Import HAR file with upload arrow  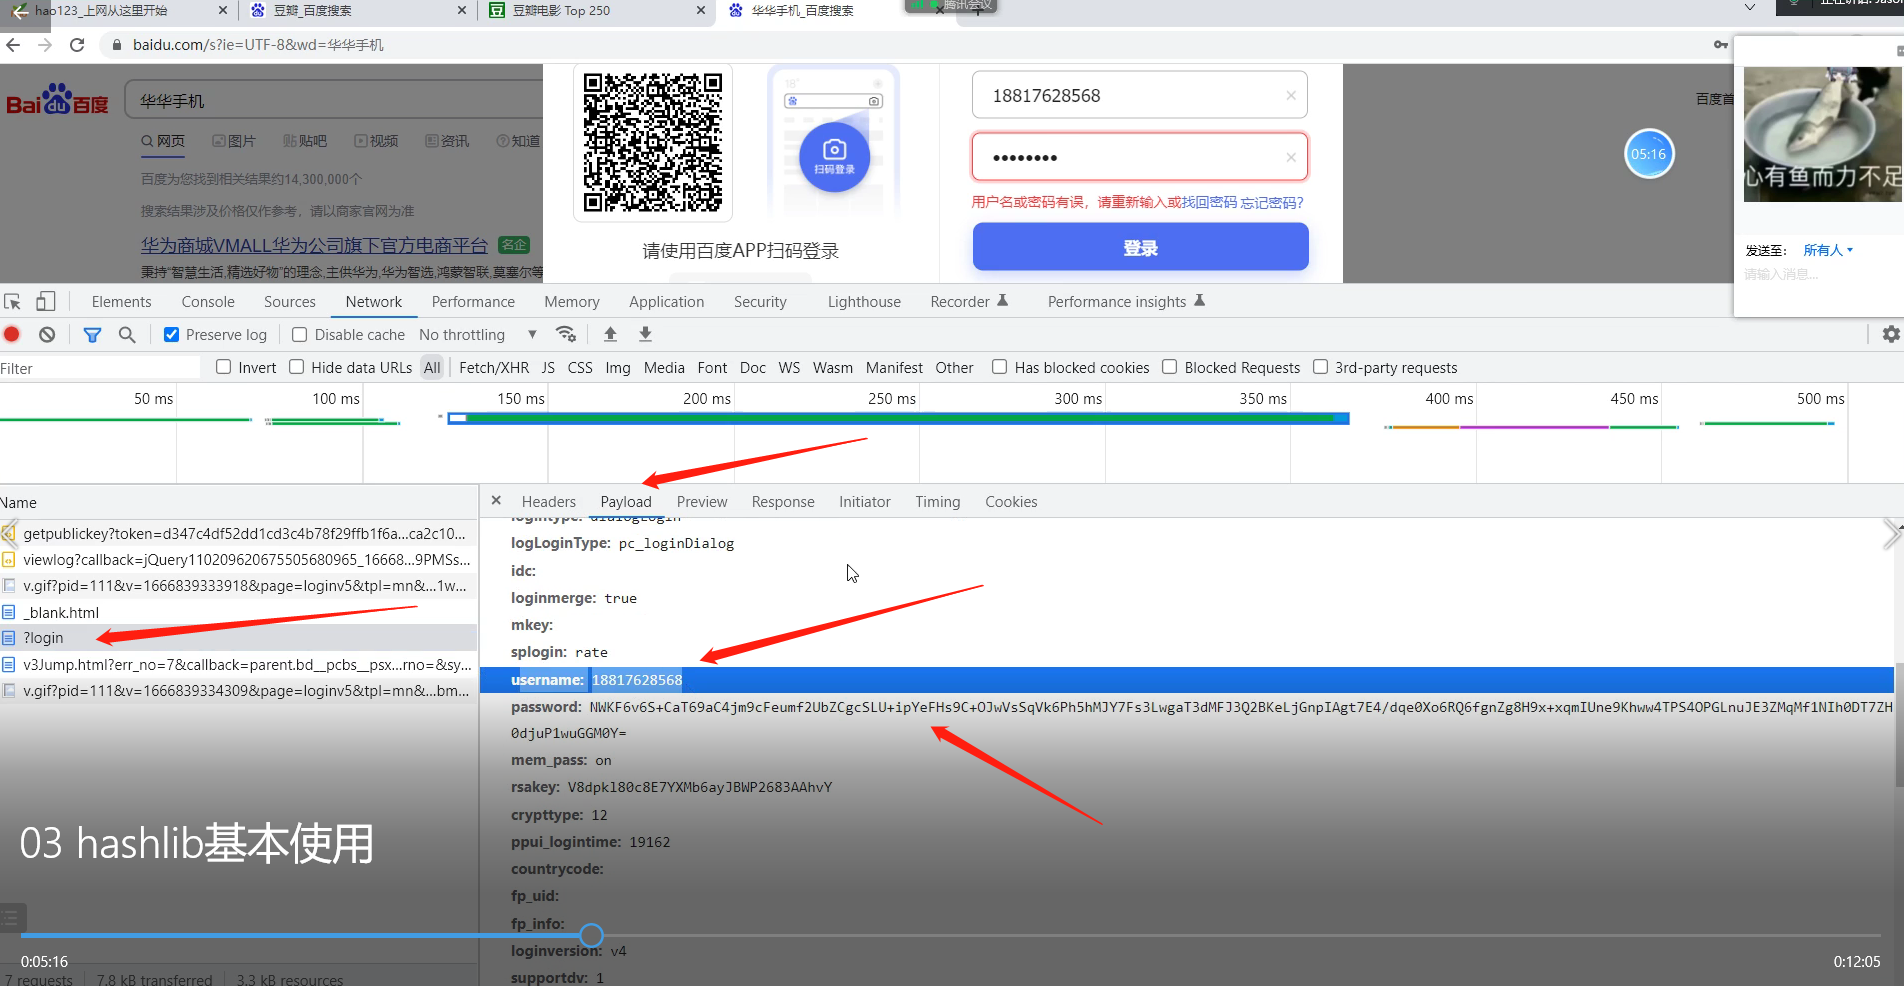click(x=610, y=334)
